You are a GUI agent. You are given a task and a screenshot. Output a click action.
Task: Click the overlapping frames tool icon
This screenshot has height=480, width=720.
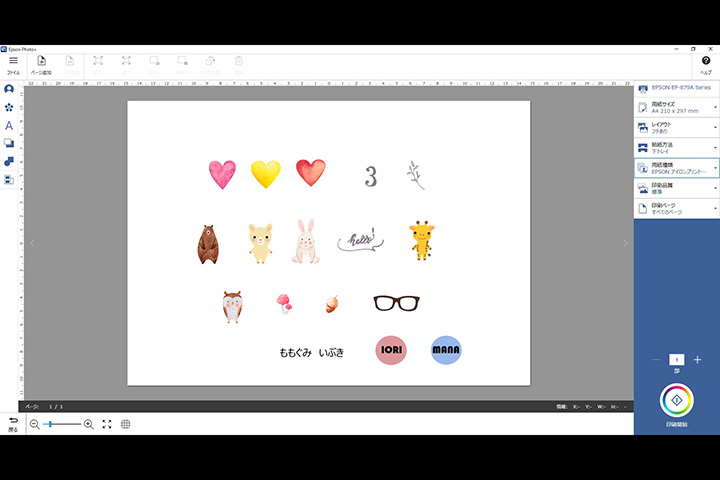(x=9, y=144)
